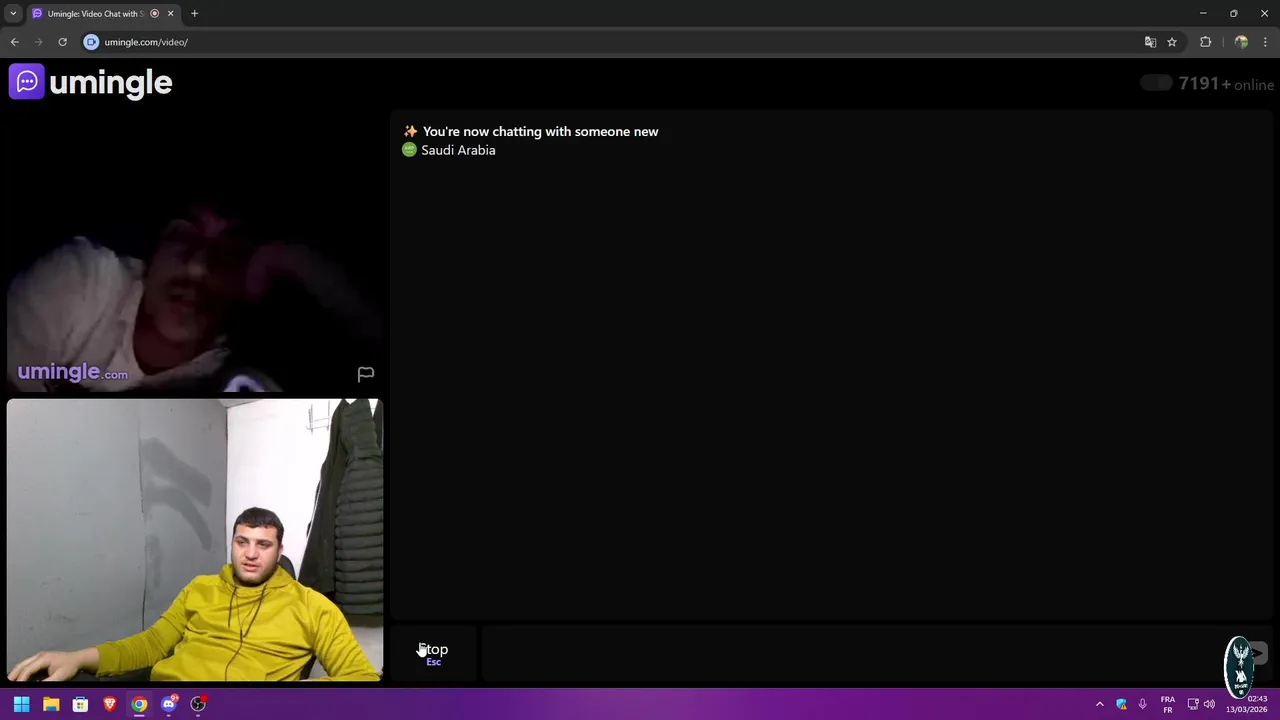1280x720 pixels.
Task: Close the Umingle browser tab
Action: (x=170, y=13)
